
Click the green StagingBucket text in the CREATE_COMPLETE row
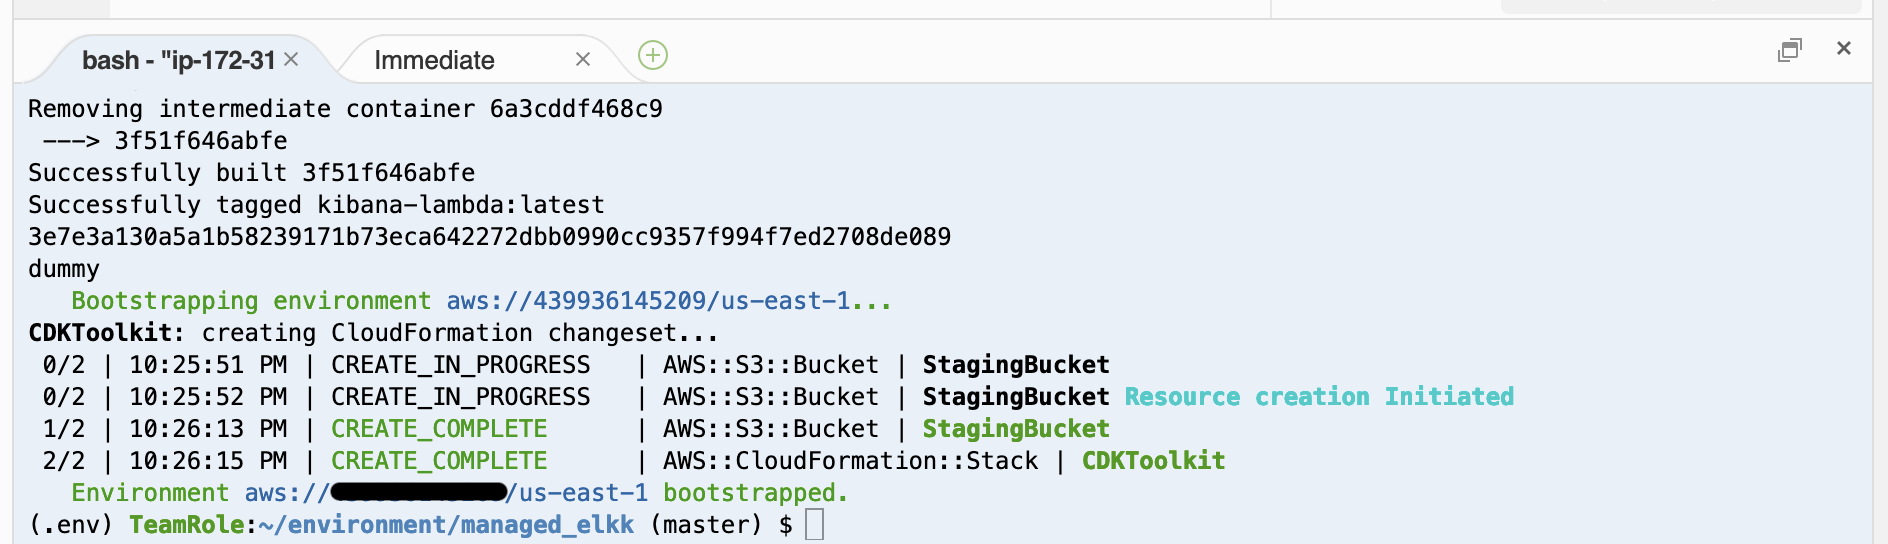tap(1016, 429)
